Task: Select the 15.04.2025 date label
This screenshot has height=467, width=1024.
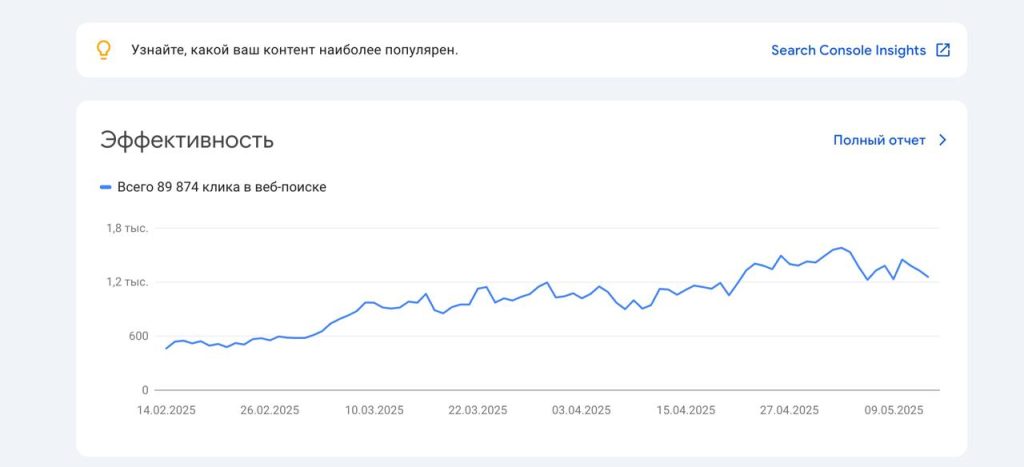Action: click(x=686, y=410)
